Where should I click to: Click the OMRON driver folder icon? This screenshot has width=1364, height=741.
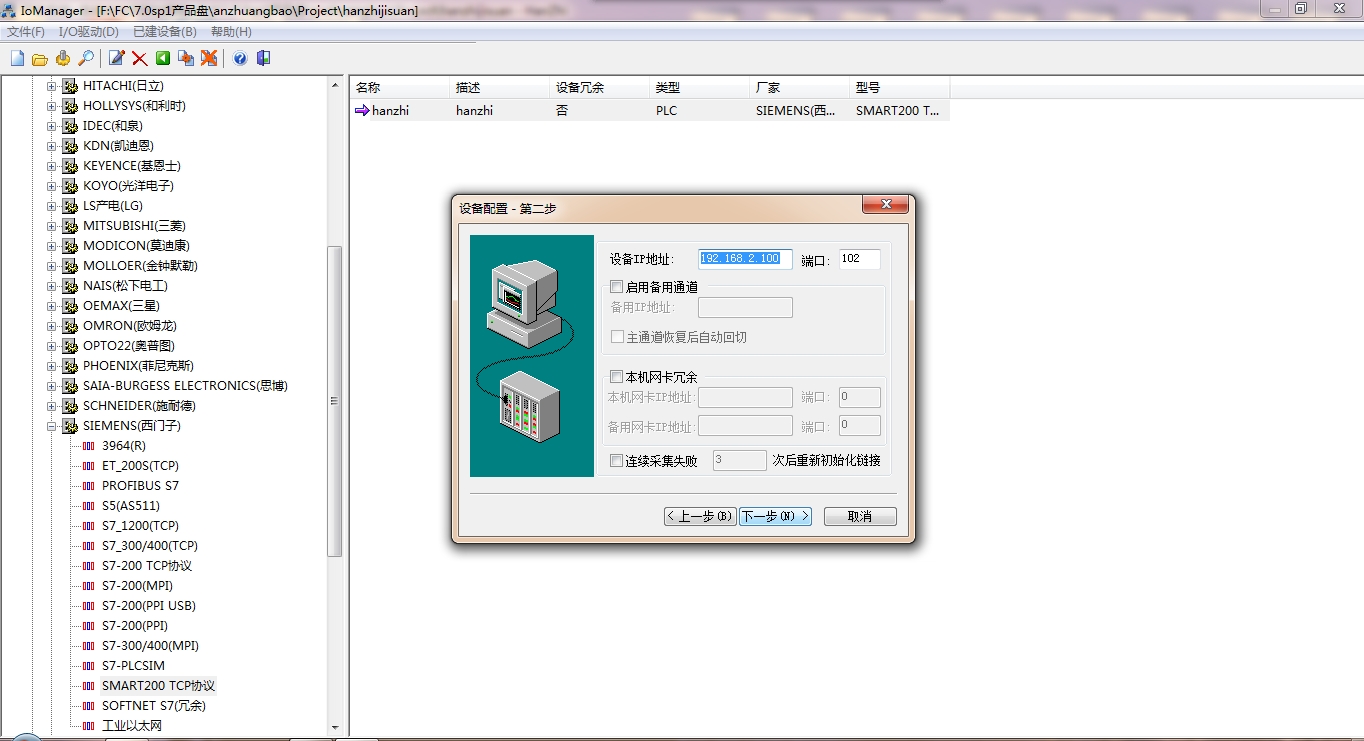(x=70, y=326)
